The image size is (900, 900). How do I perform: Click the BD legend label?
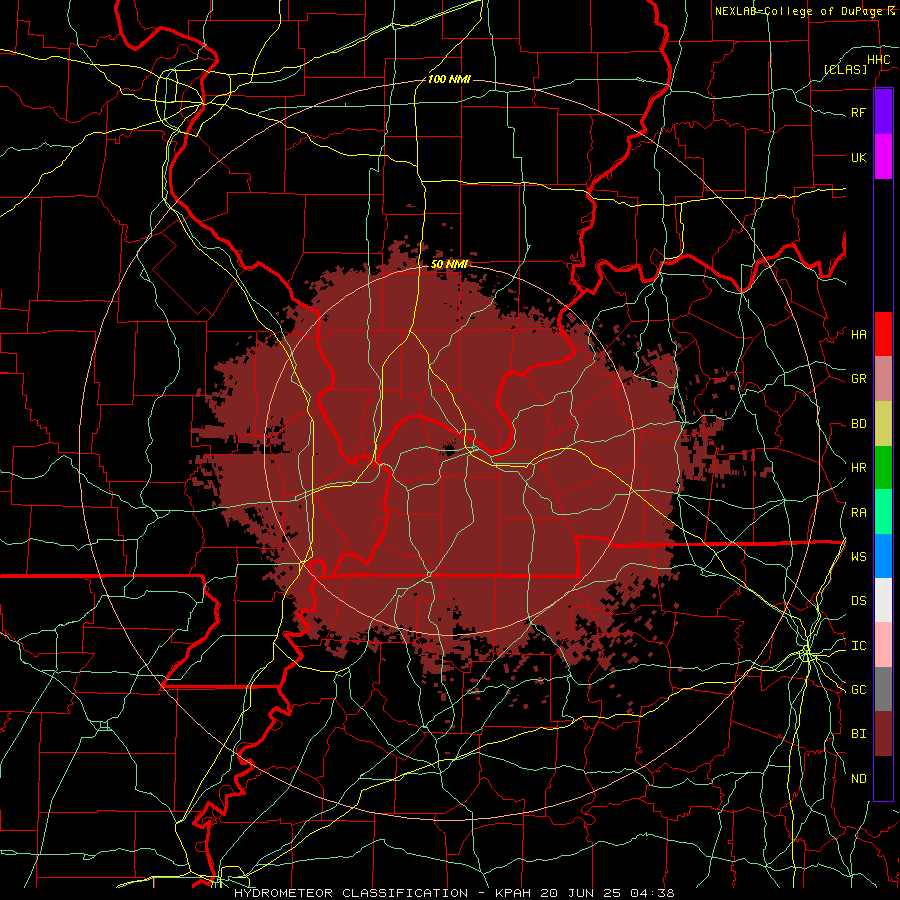[858, 424]
